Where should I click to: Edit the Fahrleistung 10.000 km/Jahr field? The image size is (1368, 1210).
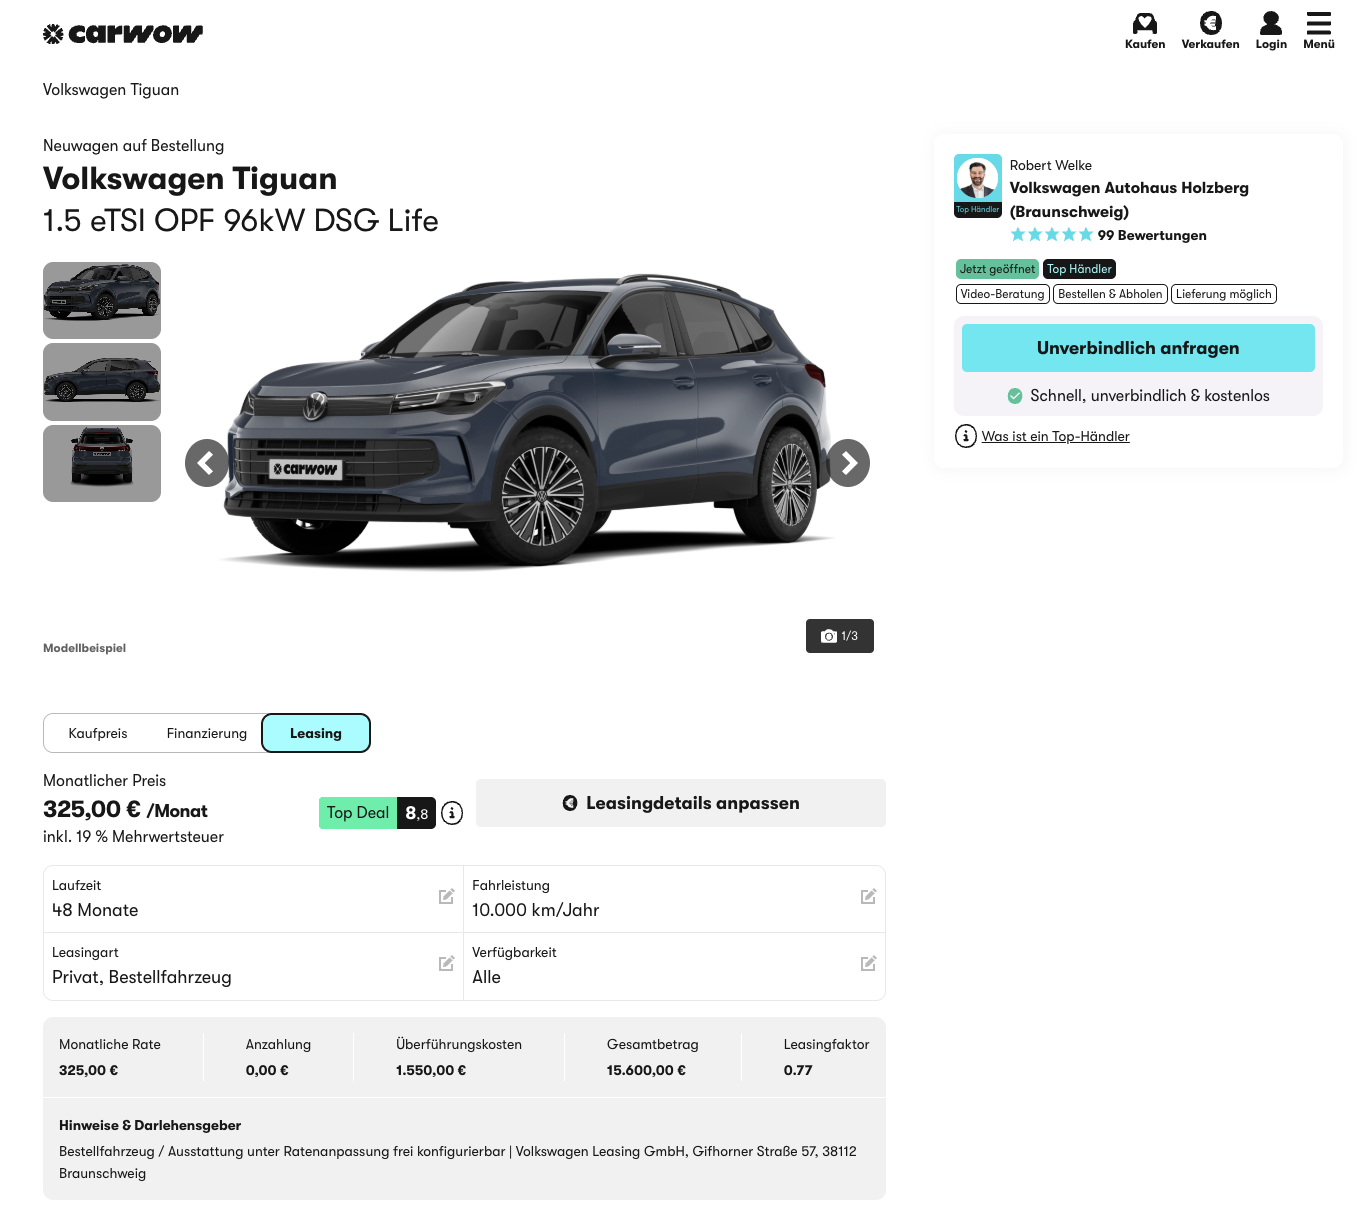click(868, 897)
